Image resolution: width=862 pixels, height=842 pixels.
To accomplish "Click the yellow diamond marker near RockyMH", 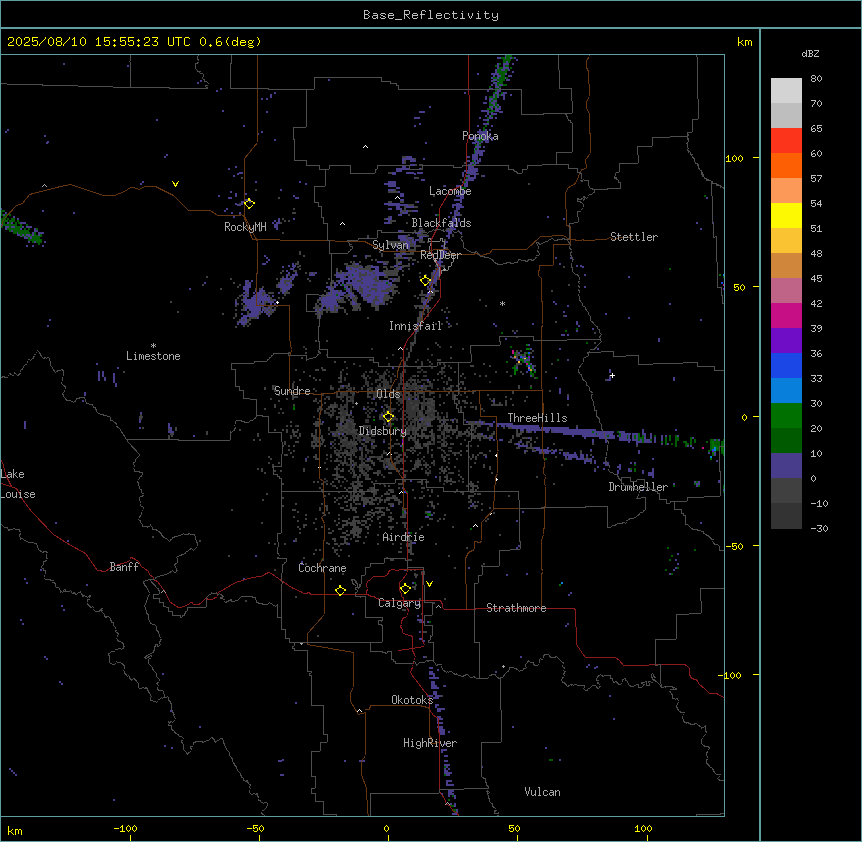I will [x=249, y=204].
